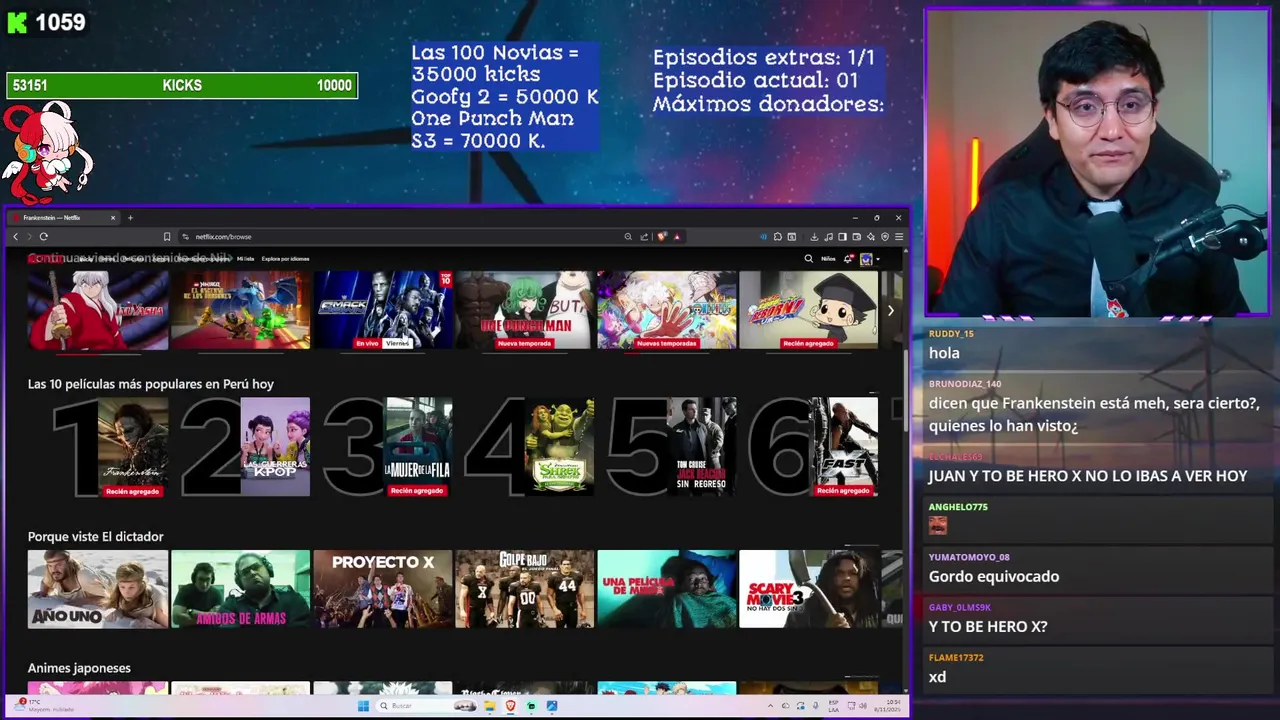This screenshot has height=720, width=1280.
Task: Open number 1 movie Frankenstein poster
Action: click(x=134, y=447)
